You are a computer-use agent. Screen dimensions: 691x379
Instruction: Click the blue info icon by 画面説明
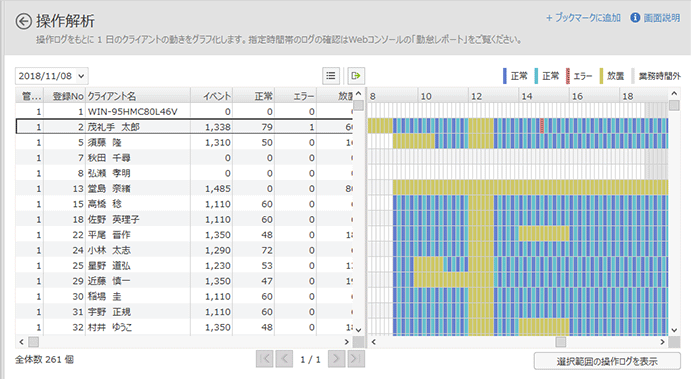click(635, 18)
